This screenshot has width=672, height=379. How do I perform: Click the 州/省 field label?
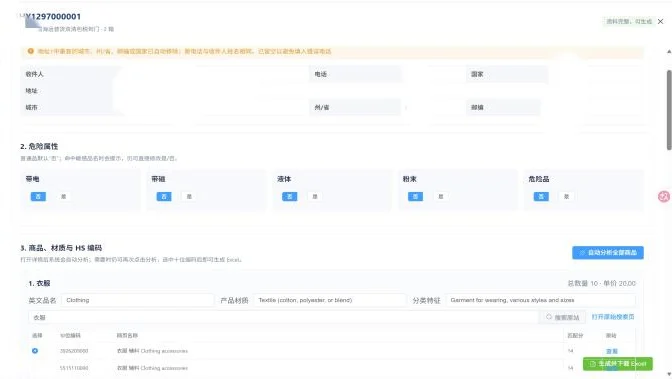tap(322, 108)
